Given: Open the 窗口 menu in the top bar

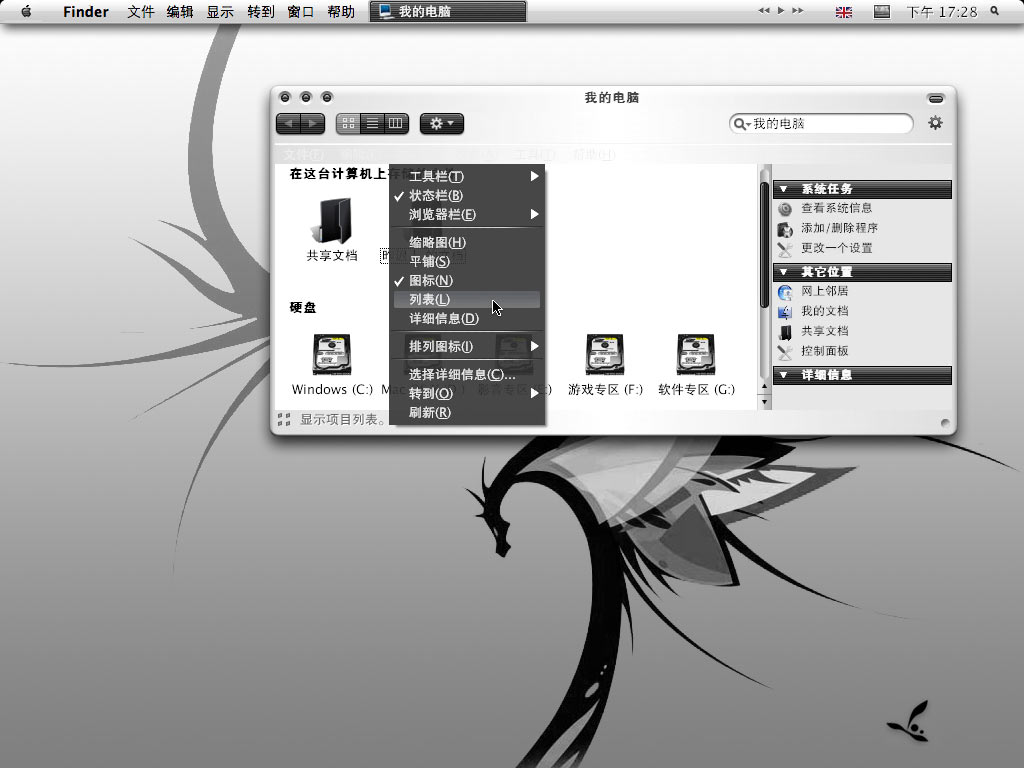Looking at the screenshot, I should (300, 12).
